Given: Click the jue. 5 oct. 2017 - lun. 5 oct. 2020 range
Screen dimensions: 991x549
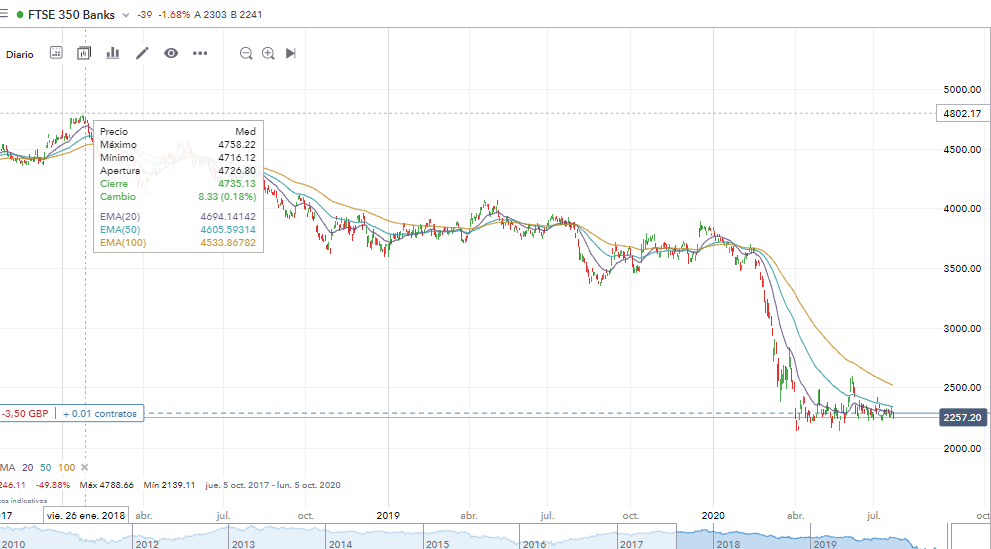Looking at the screenshot, I should pos(273,485).
